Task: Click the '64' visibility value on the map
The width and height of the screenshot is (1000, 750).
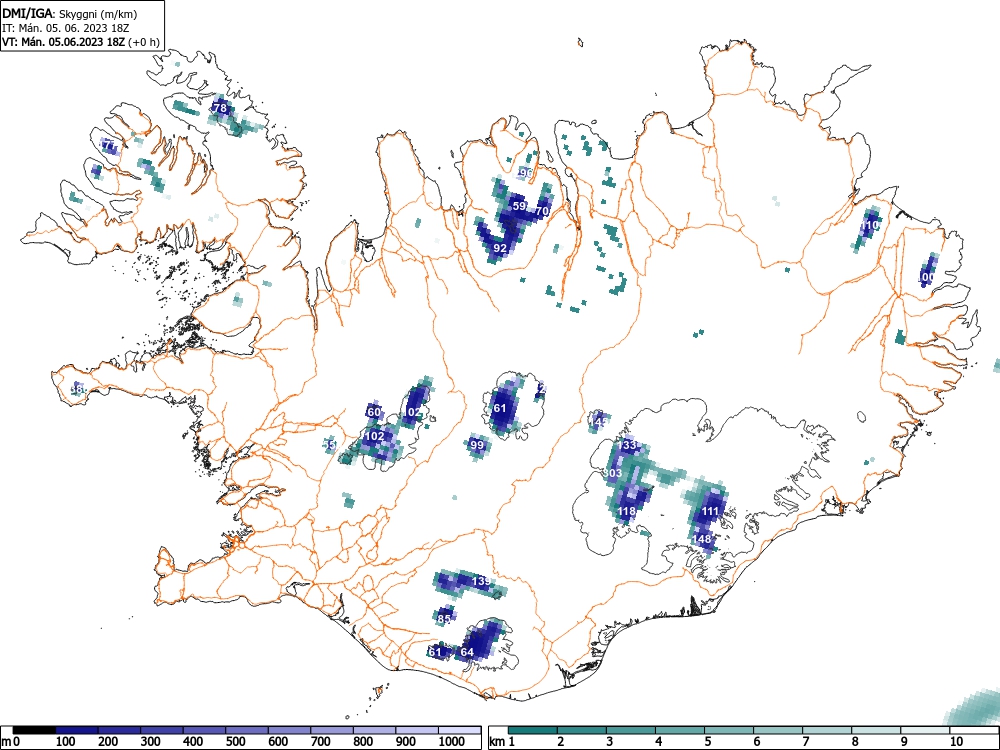Action: (467, 652)
